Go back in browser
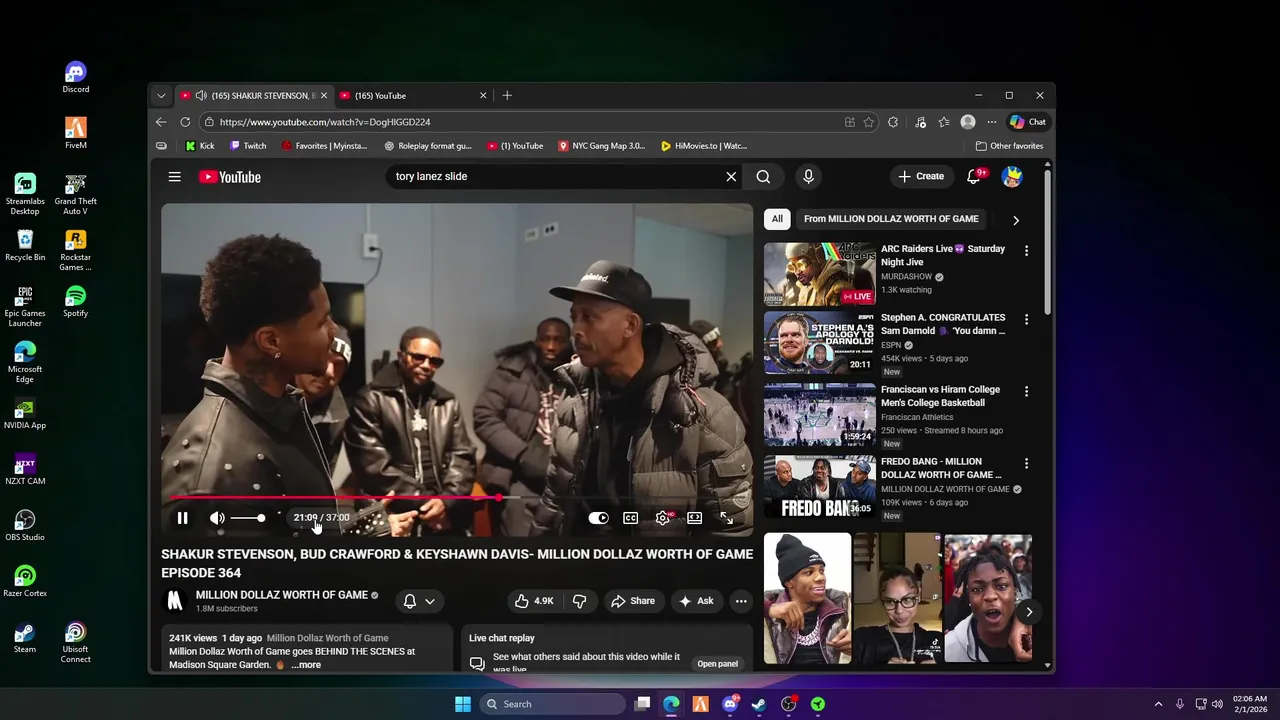 point(161,122)
